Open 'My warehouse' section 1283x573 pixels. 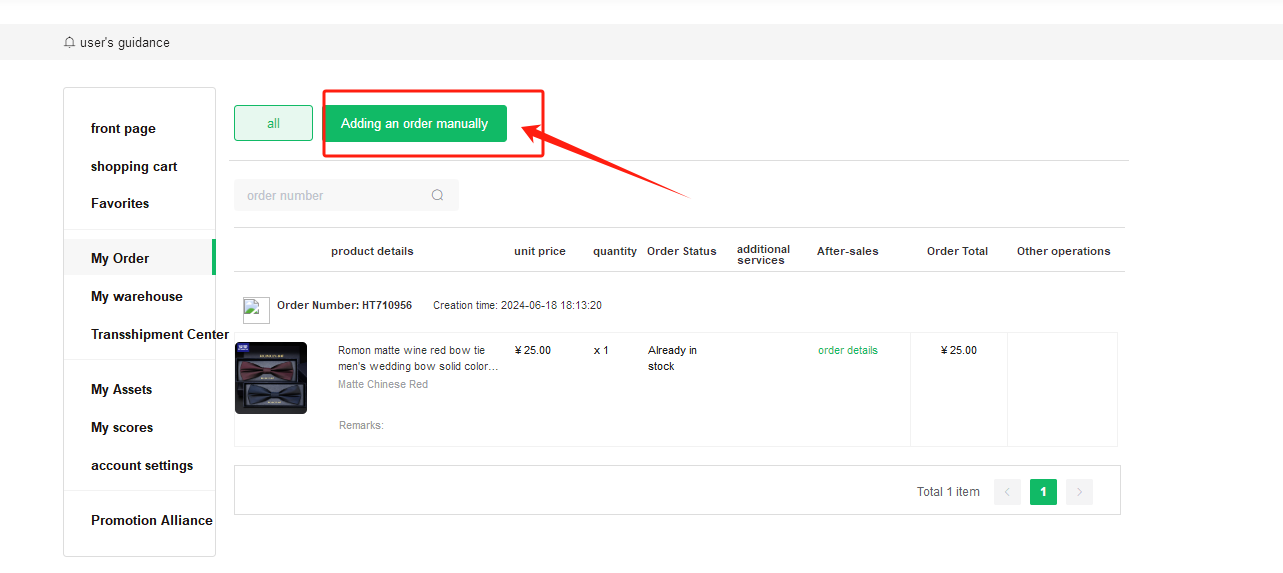[x=137, y=296]
